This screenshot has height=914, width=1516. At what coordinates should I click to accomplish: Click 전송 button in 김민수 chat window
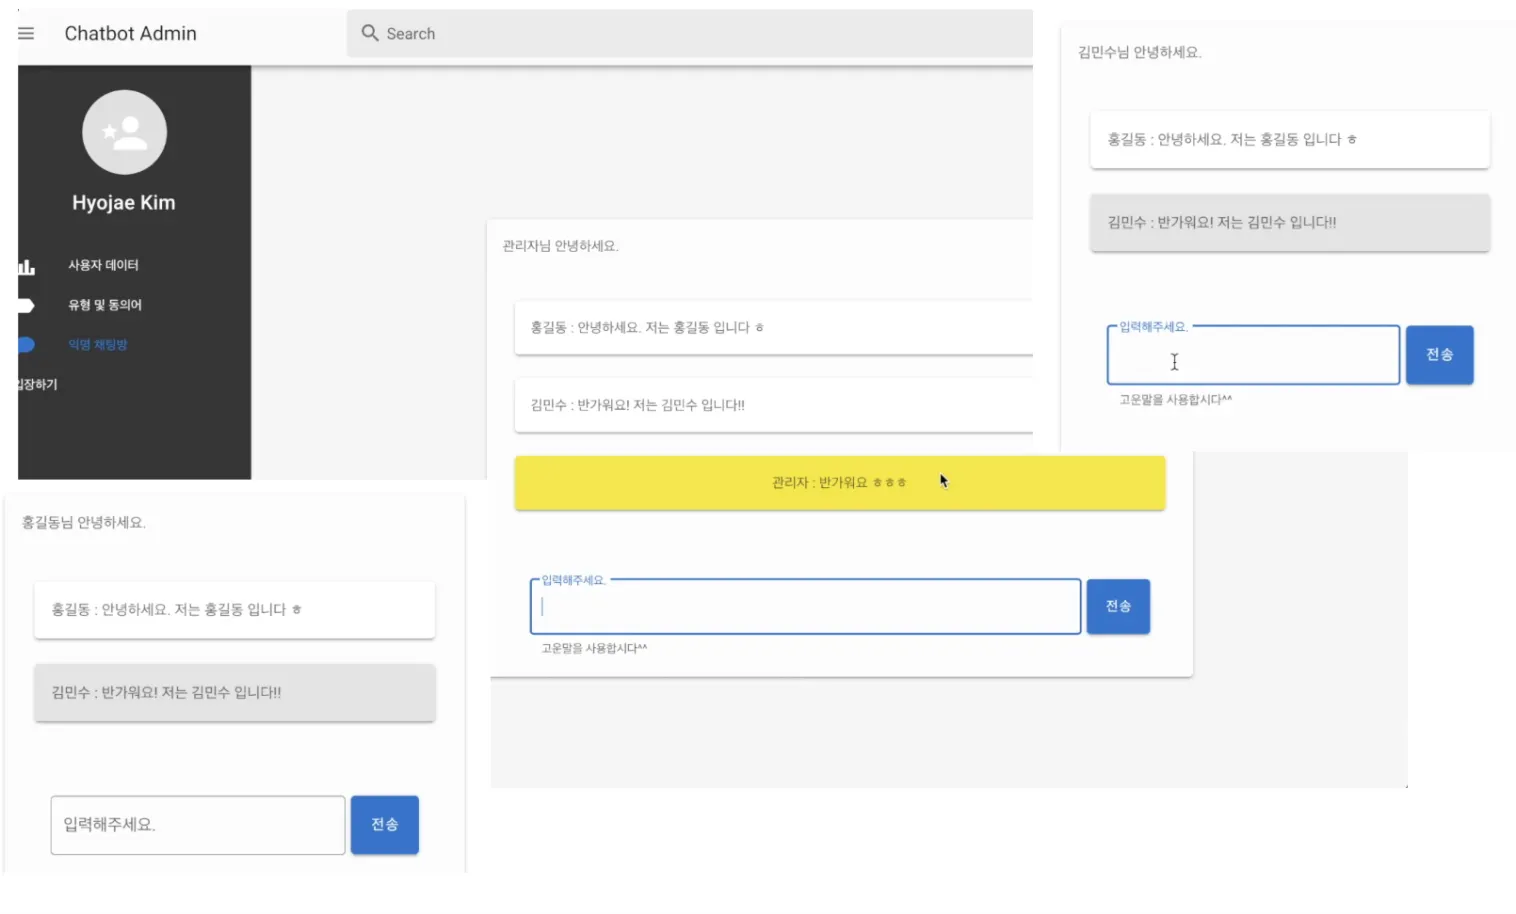1439,355
